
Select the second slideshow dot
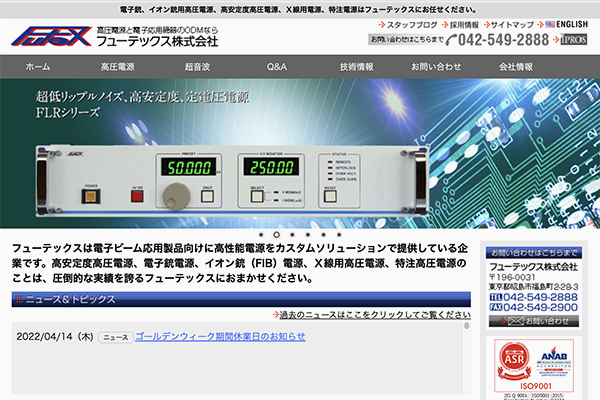276,235
